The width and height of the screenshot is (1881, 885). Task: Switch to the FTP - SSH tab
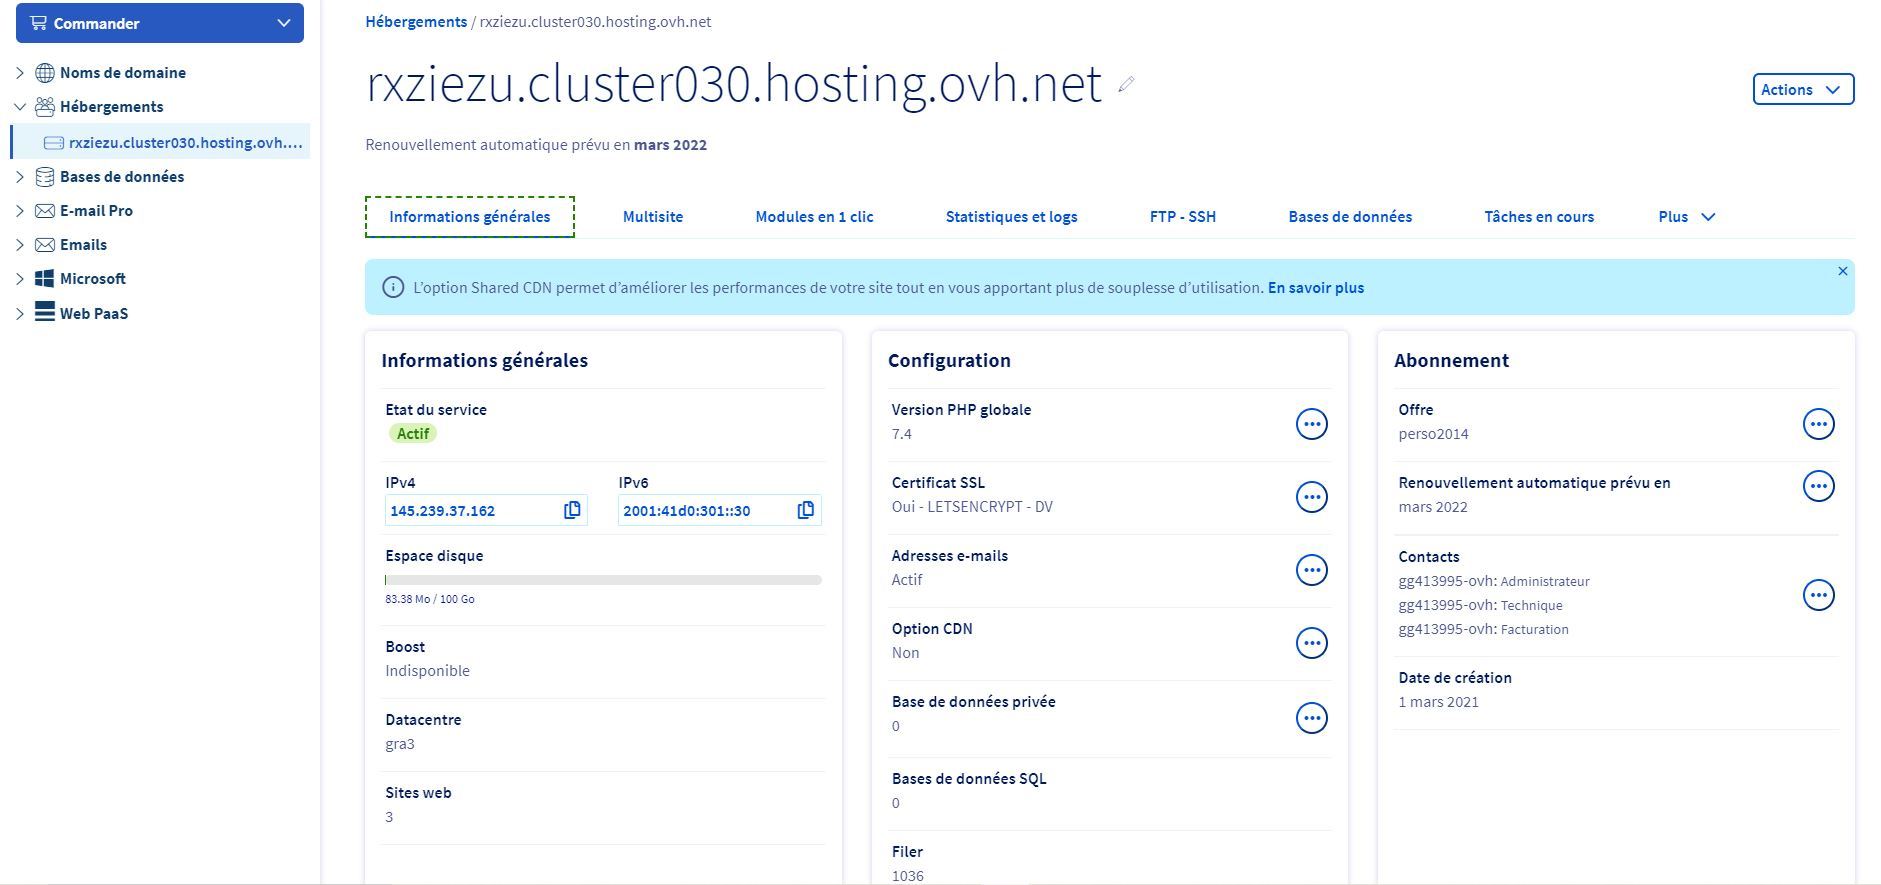1182,217
